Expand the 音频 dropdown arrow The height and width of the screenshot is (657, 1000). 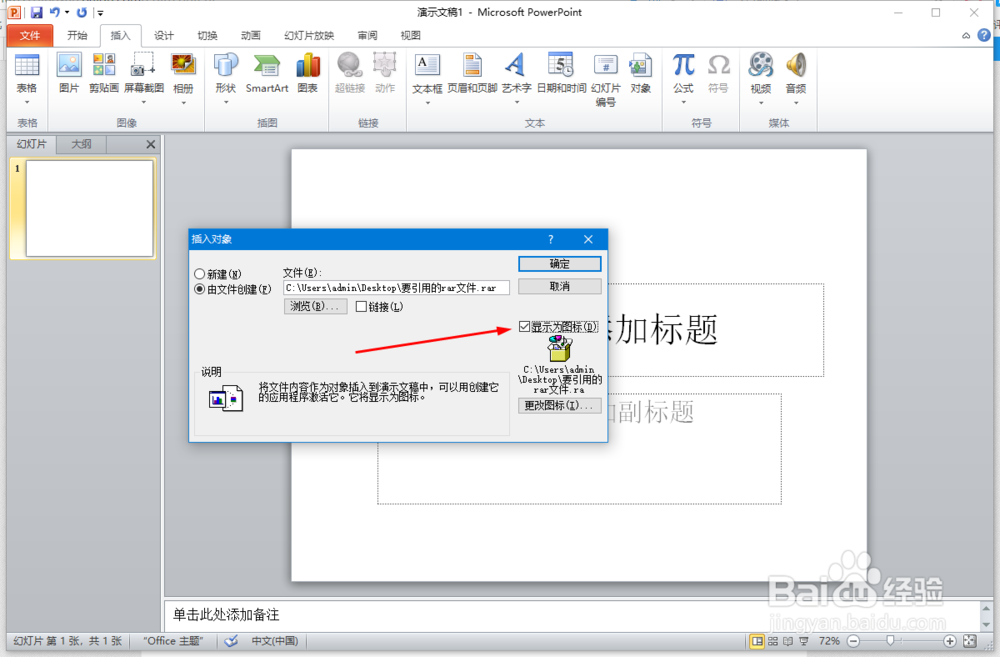(x=796, y=102)
